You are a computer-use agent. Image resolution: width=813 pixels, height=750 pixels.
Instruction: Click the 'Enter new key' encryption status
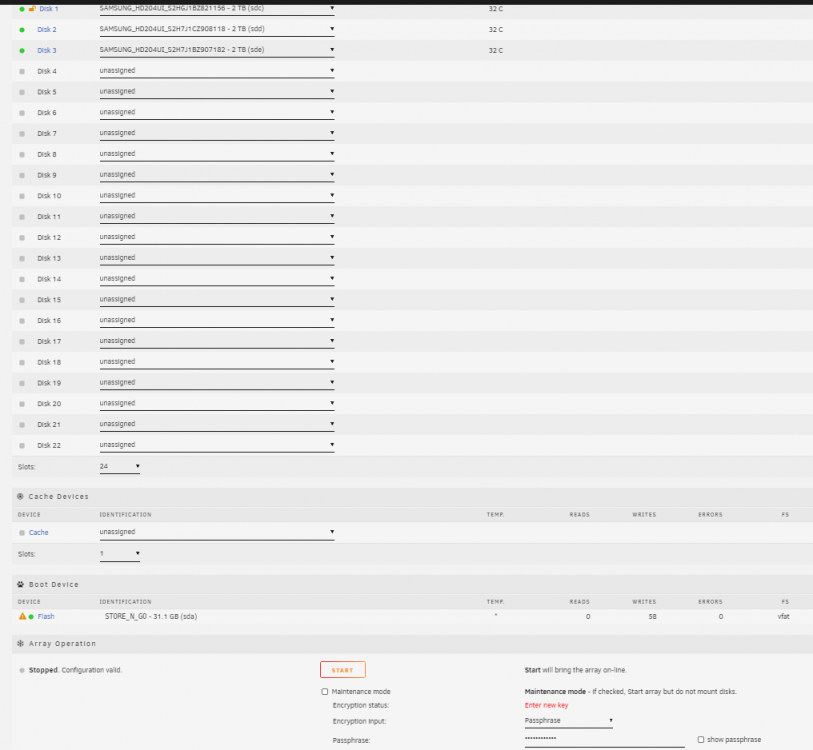(546, 705)
